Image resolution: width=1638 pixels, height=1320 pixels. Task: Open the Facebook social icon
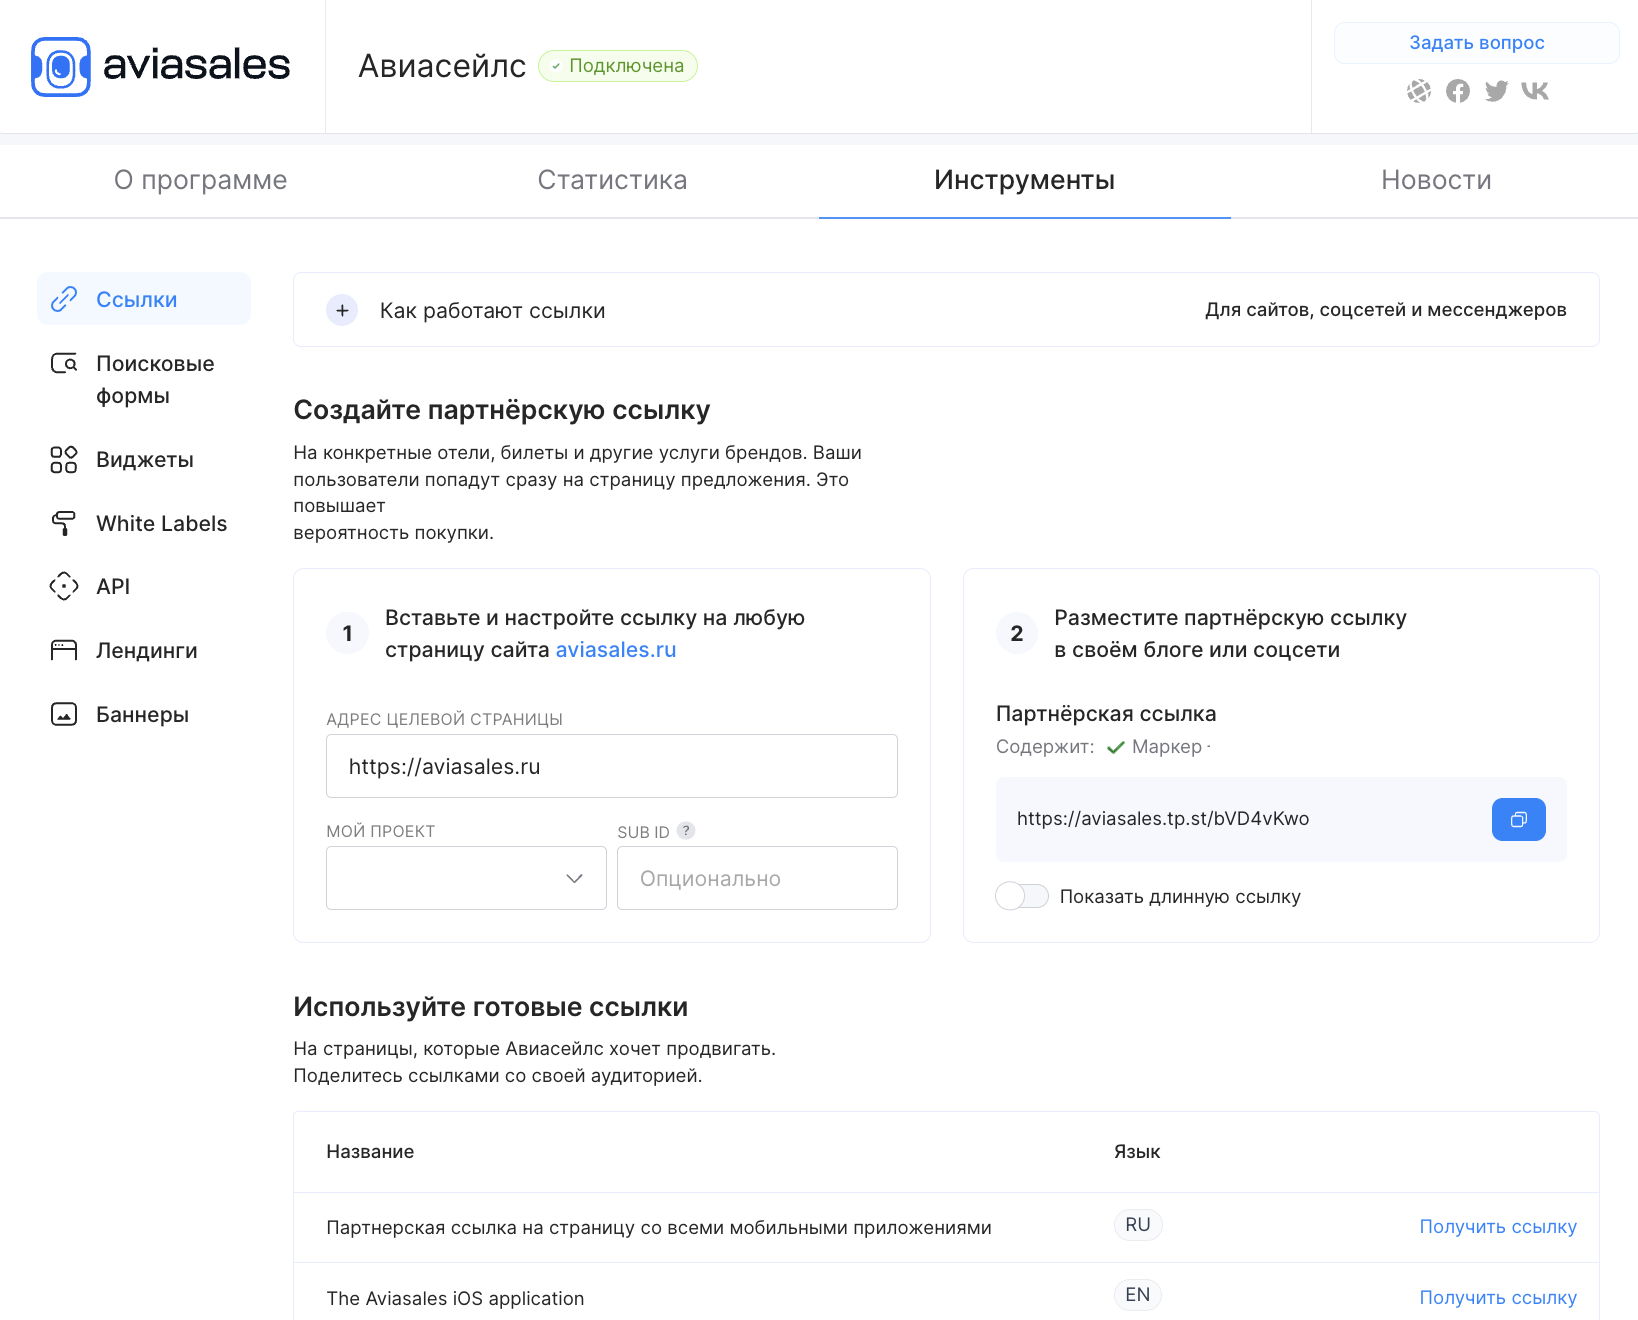pos(1458,91)
